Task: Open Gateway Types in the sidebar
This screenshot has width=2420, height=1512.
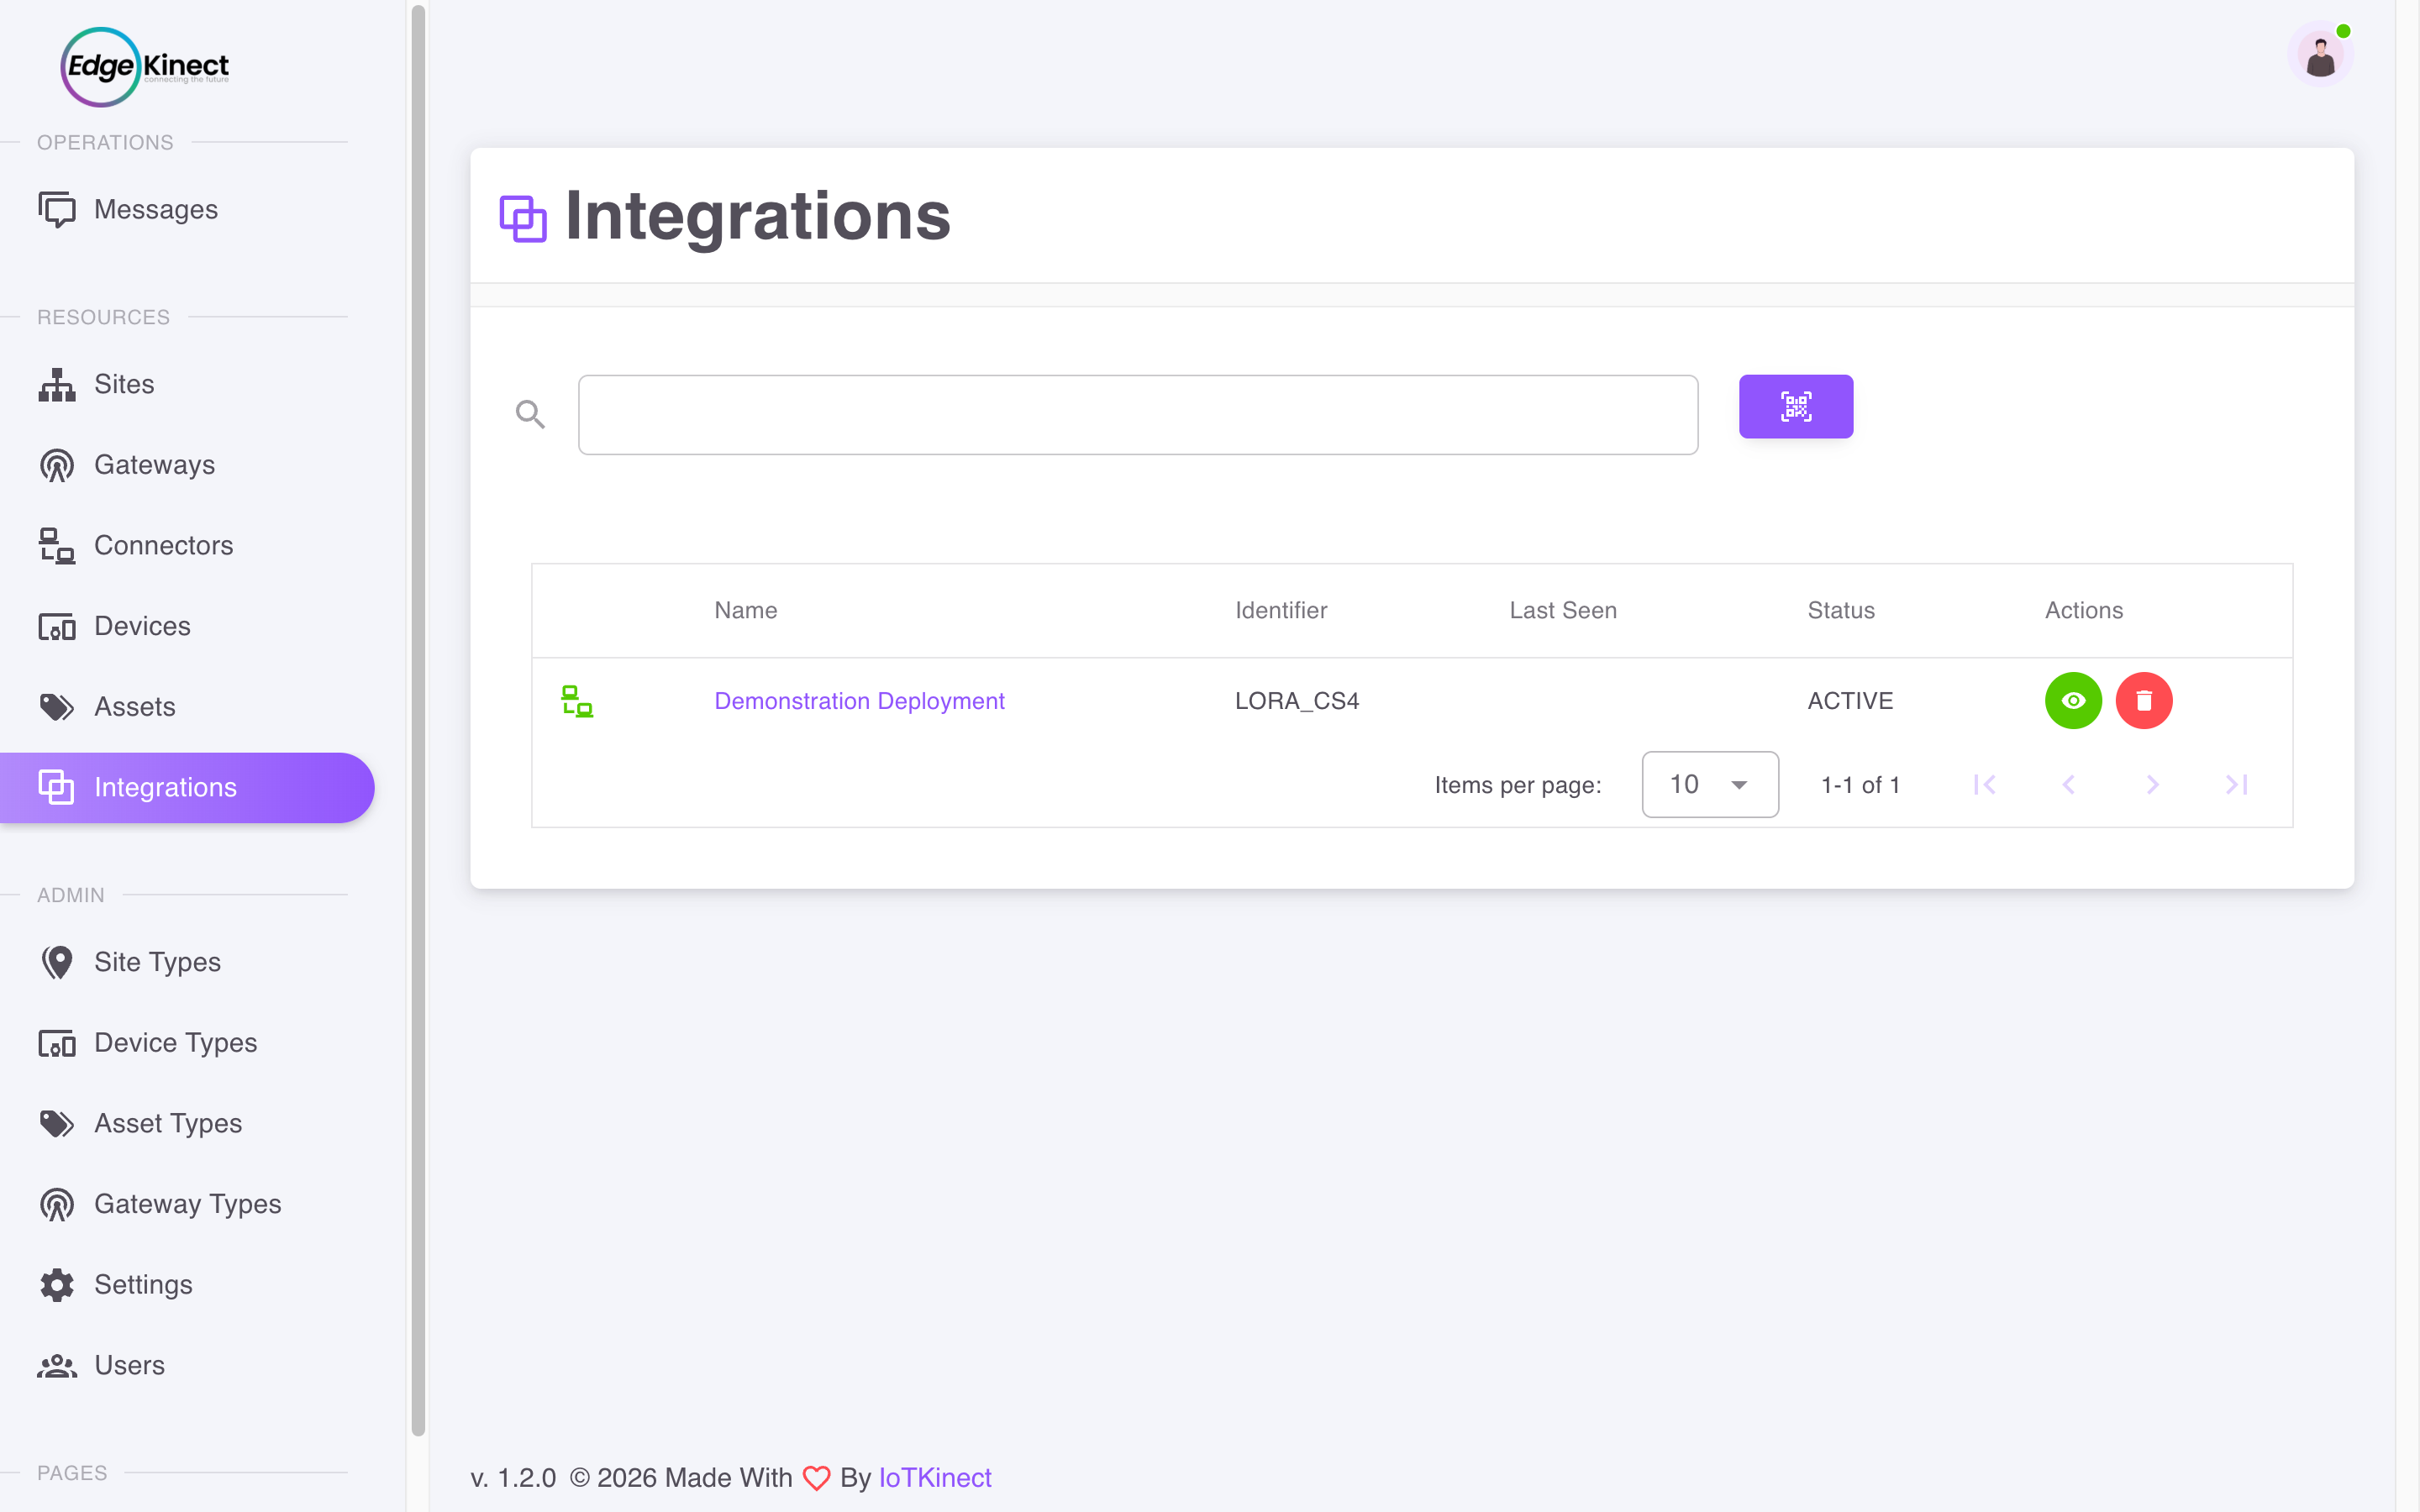Action: pyautogui.click(x=188, y=1204)
